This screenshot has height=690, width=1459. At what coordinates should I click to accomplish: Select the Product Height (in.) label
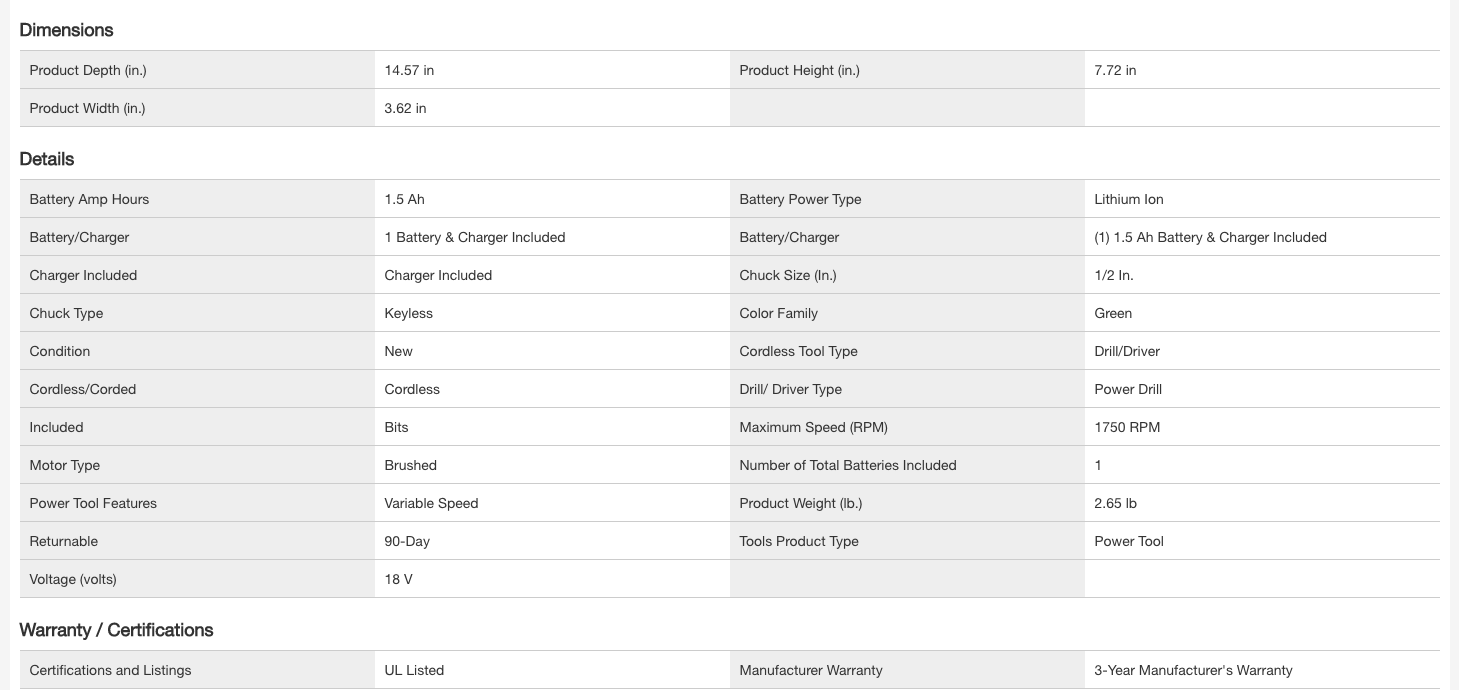799,70
